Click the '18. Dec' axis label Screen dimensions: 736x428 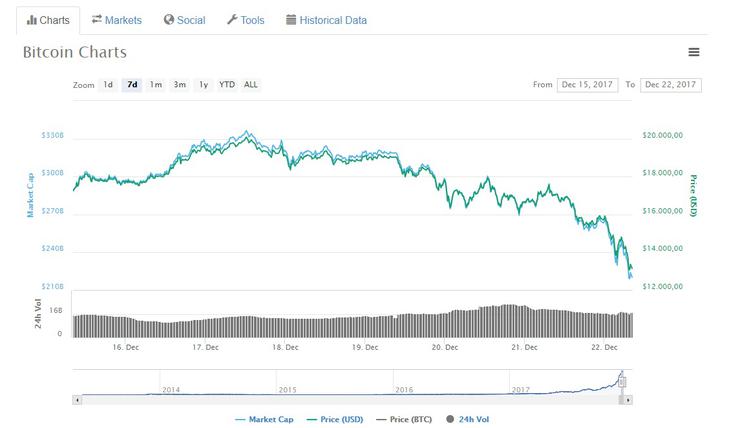285,347
